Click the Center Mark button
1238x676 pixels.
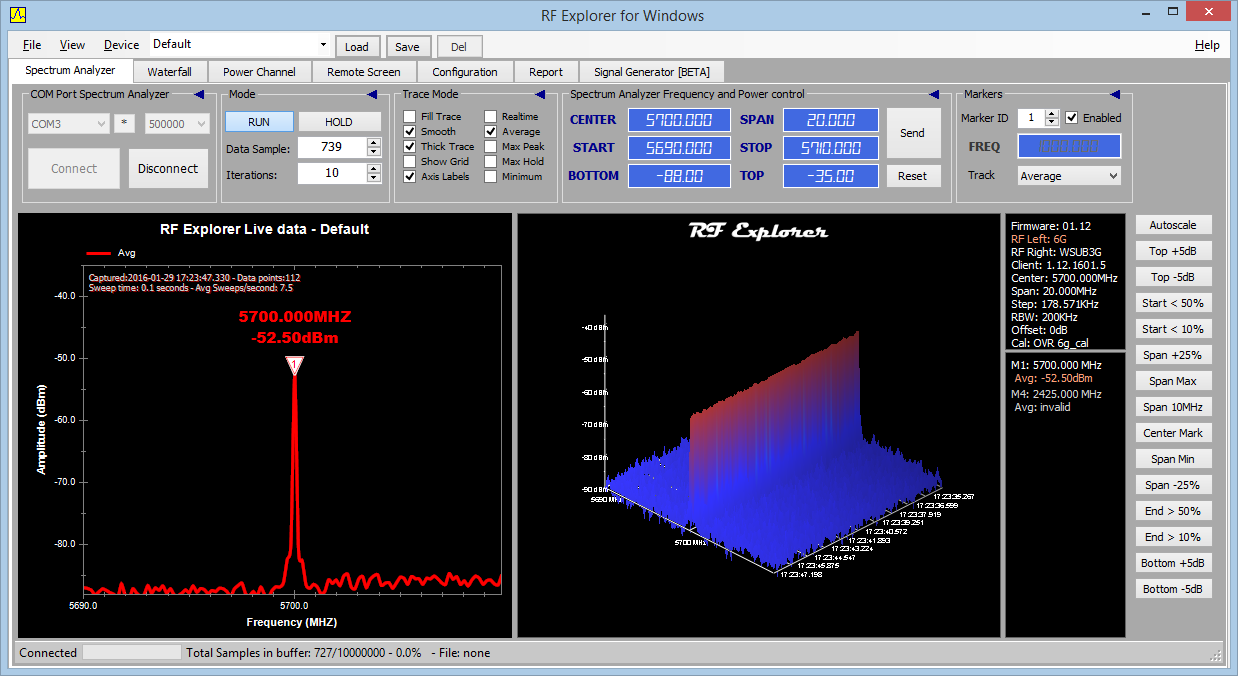1173,433
